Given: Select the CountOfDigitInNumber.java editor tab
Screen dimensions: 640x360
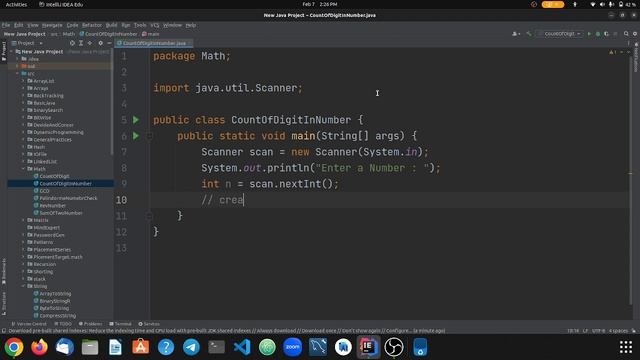Looking at the screenshot, I should [x=154, y=43].
